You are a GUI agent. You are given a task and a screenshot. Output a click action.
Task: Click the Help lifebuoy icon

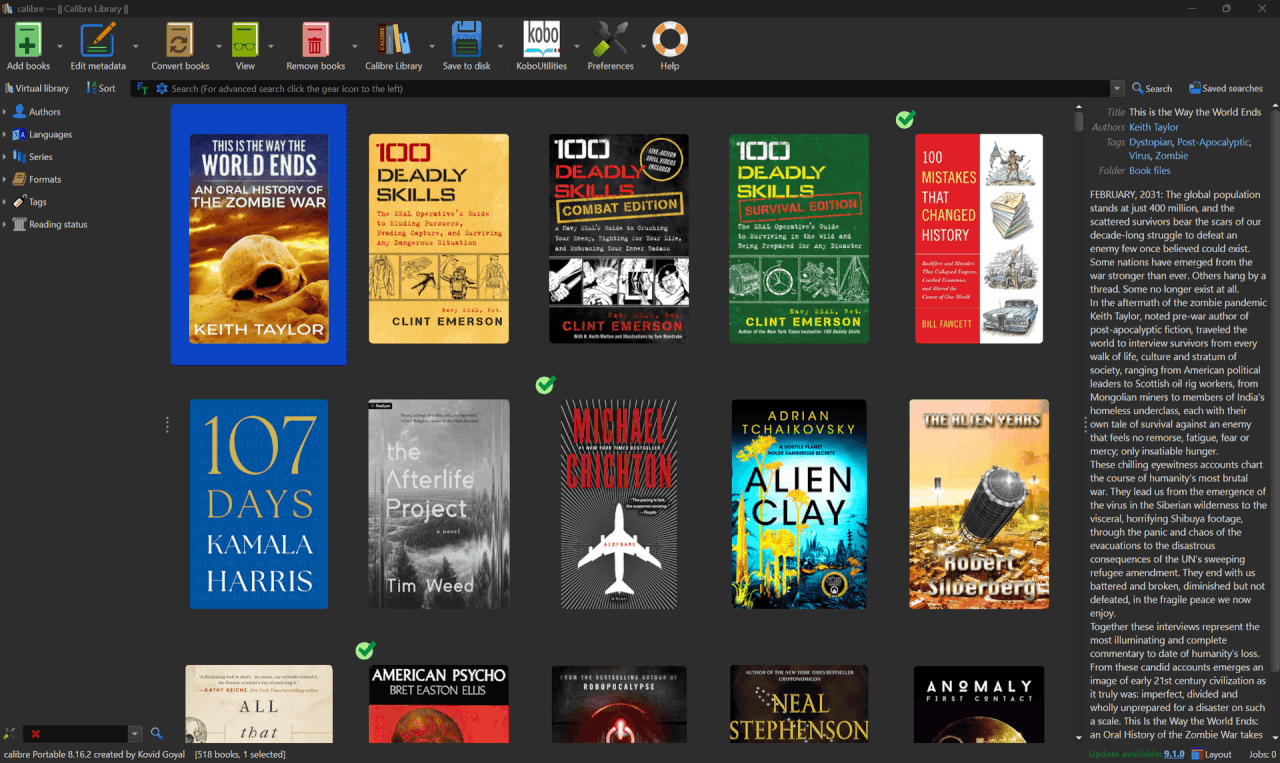click(x=670, y=40)
